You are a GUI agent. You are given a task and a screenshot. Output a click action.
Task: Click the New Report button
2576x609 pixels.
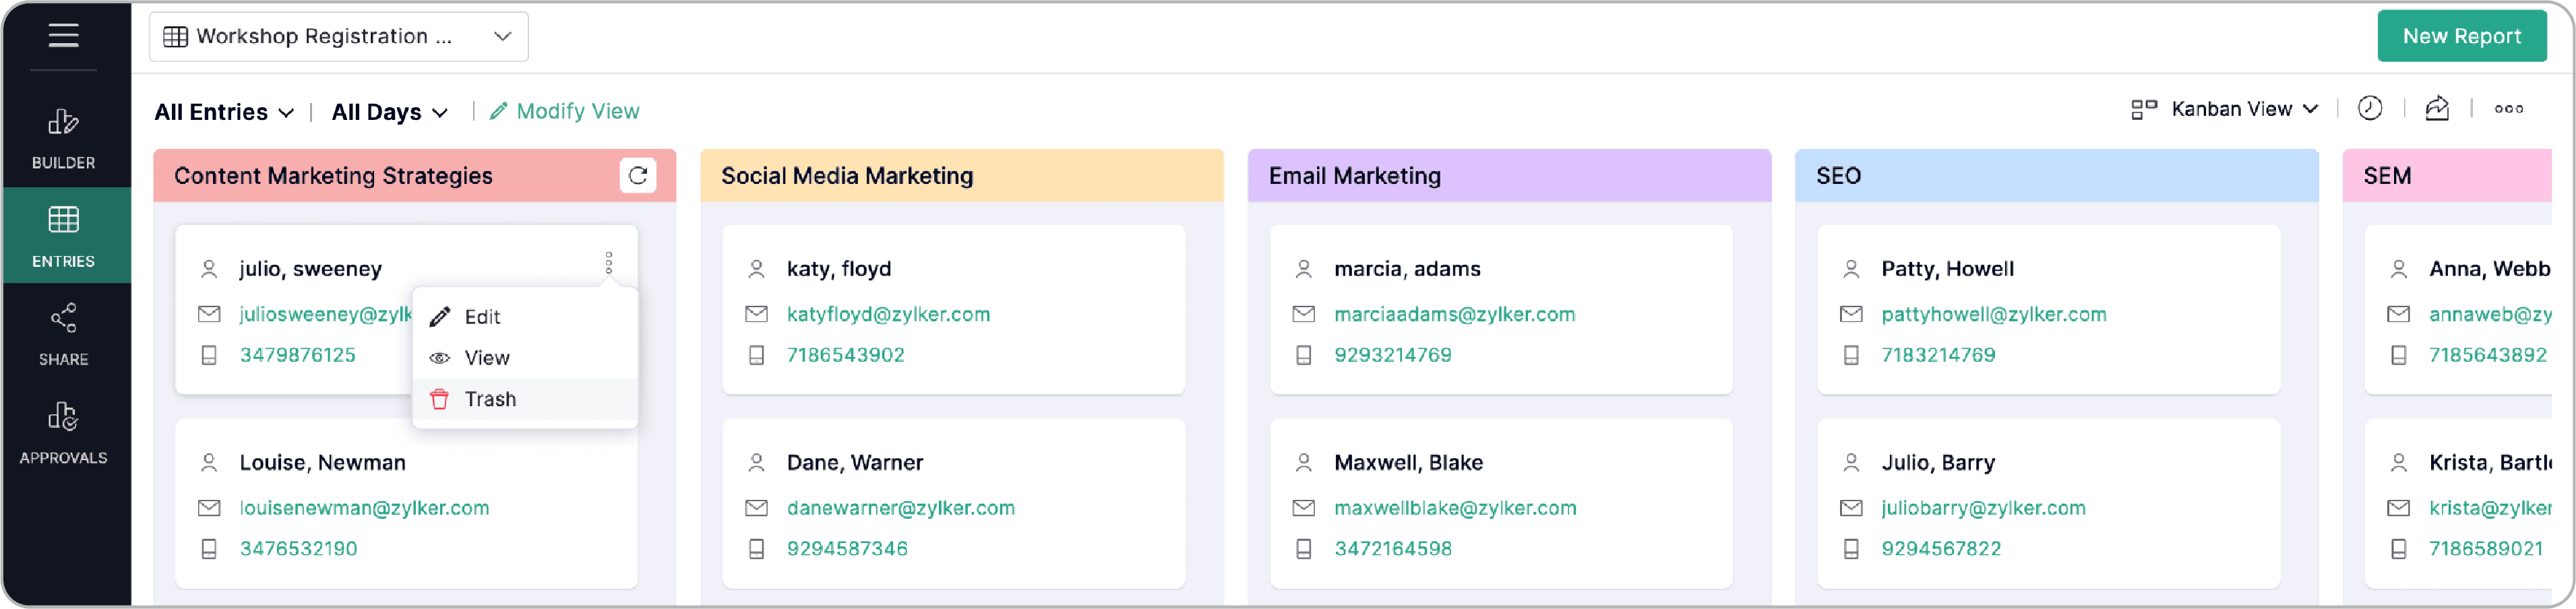(x=2461, y=36)
